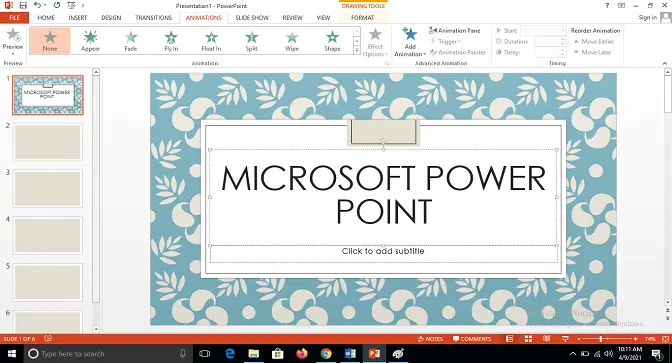Start Slide Show from status bar
672x363 pixels.
pos(565,339)
